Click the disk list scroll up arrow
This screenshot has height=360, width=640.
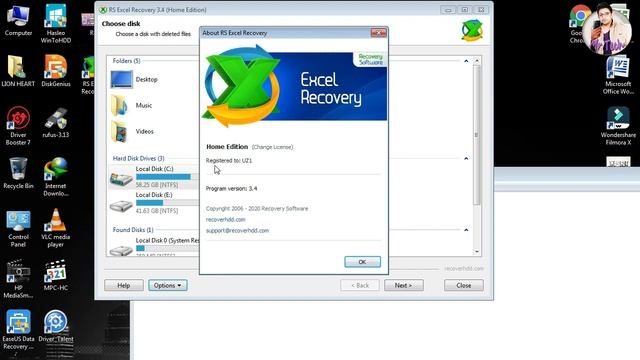pyautogui.click(x=477, y=61)
